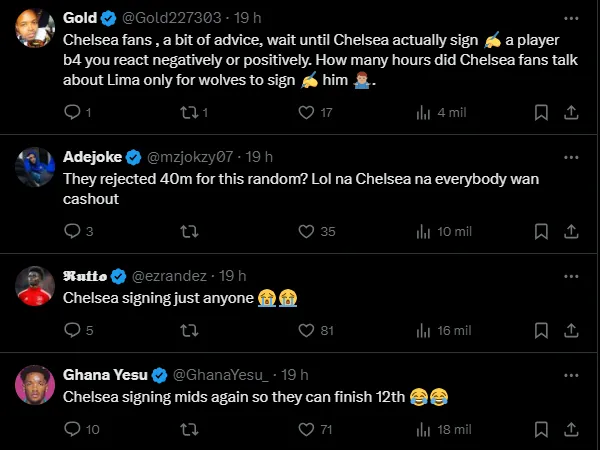
Task: Bookmark Ghana Yesu's tweet
Action: (x=540, y=429)
